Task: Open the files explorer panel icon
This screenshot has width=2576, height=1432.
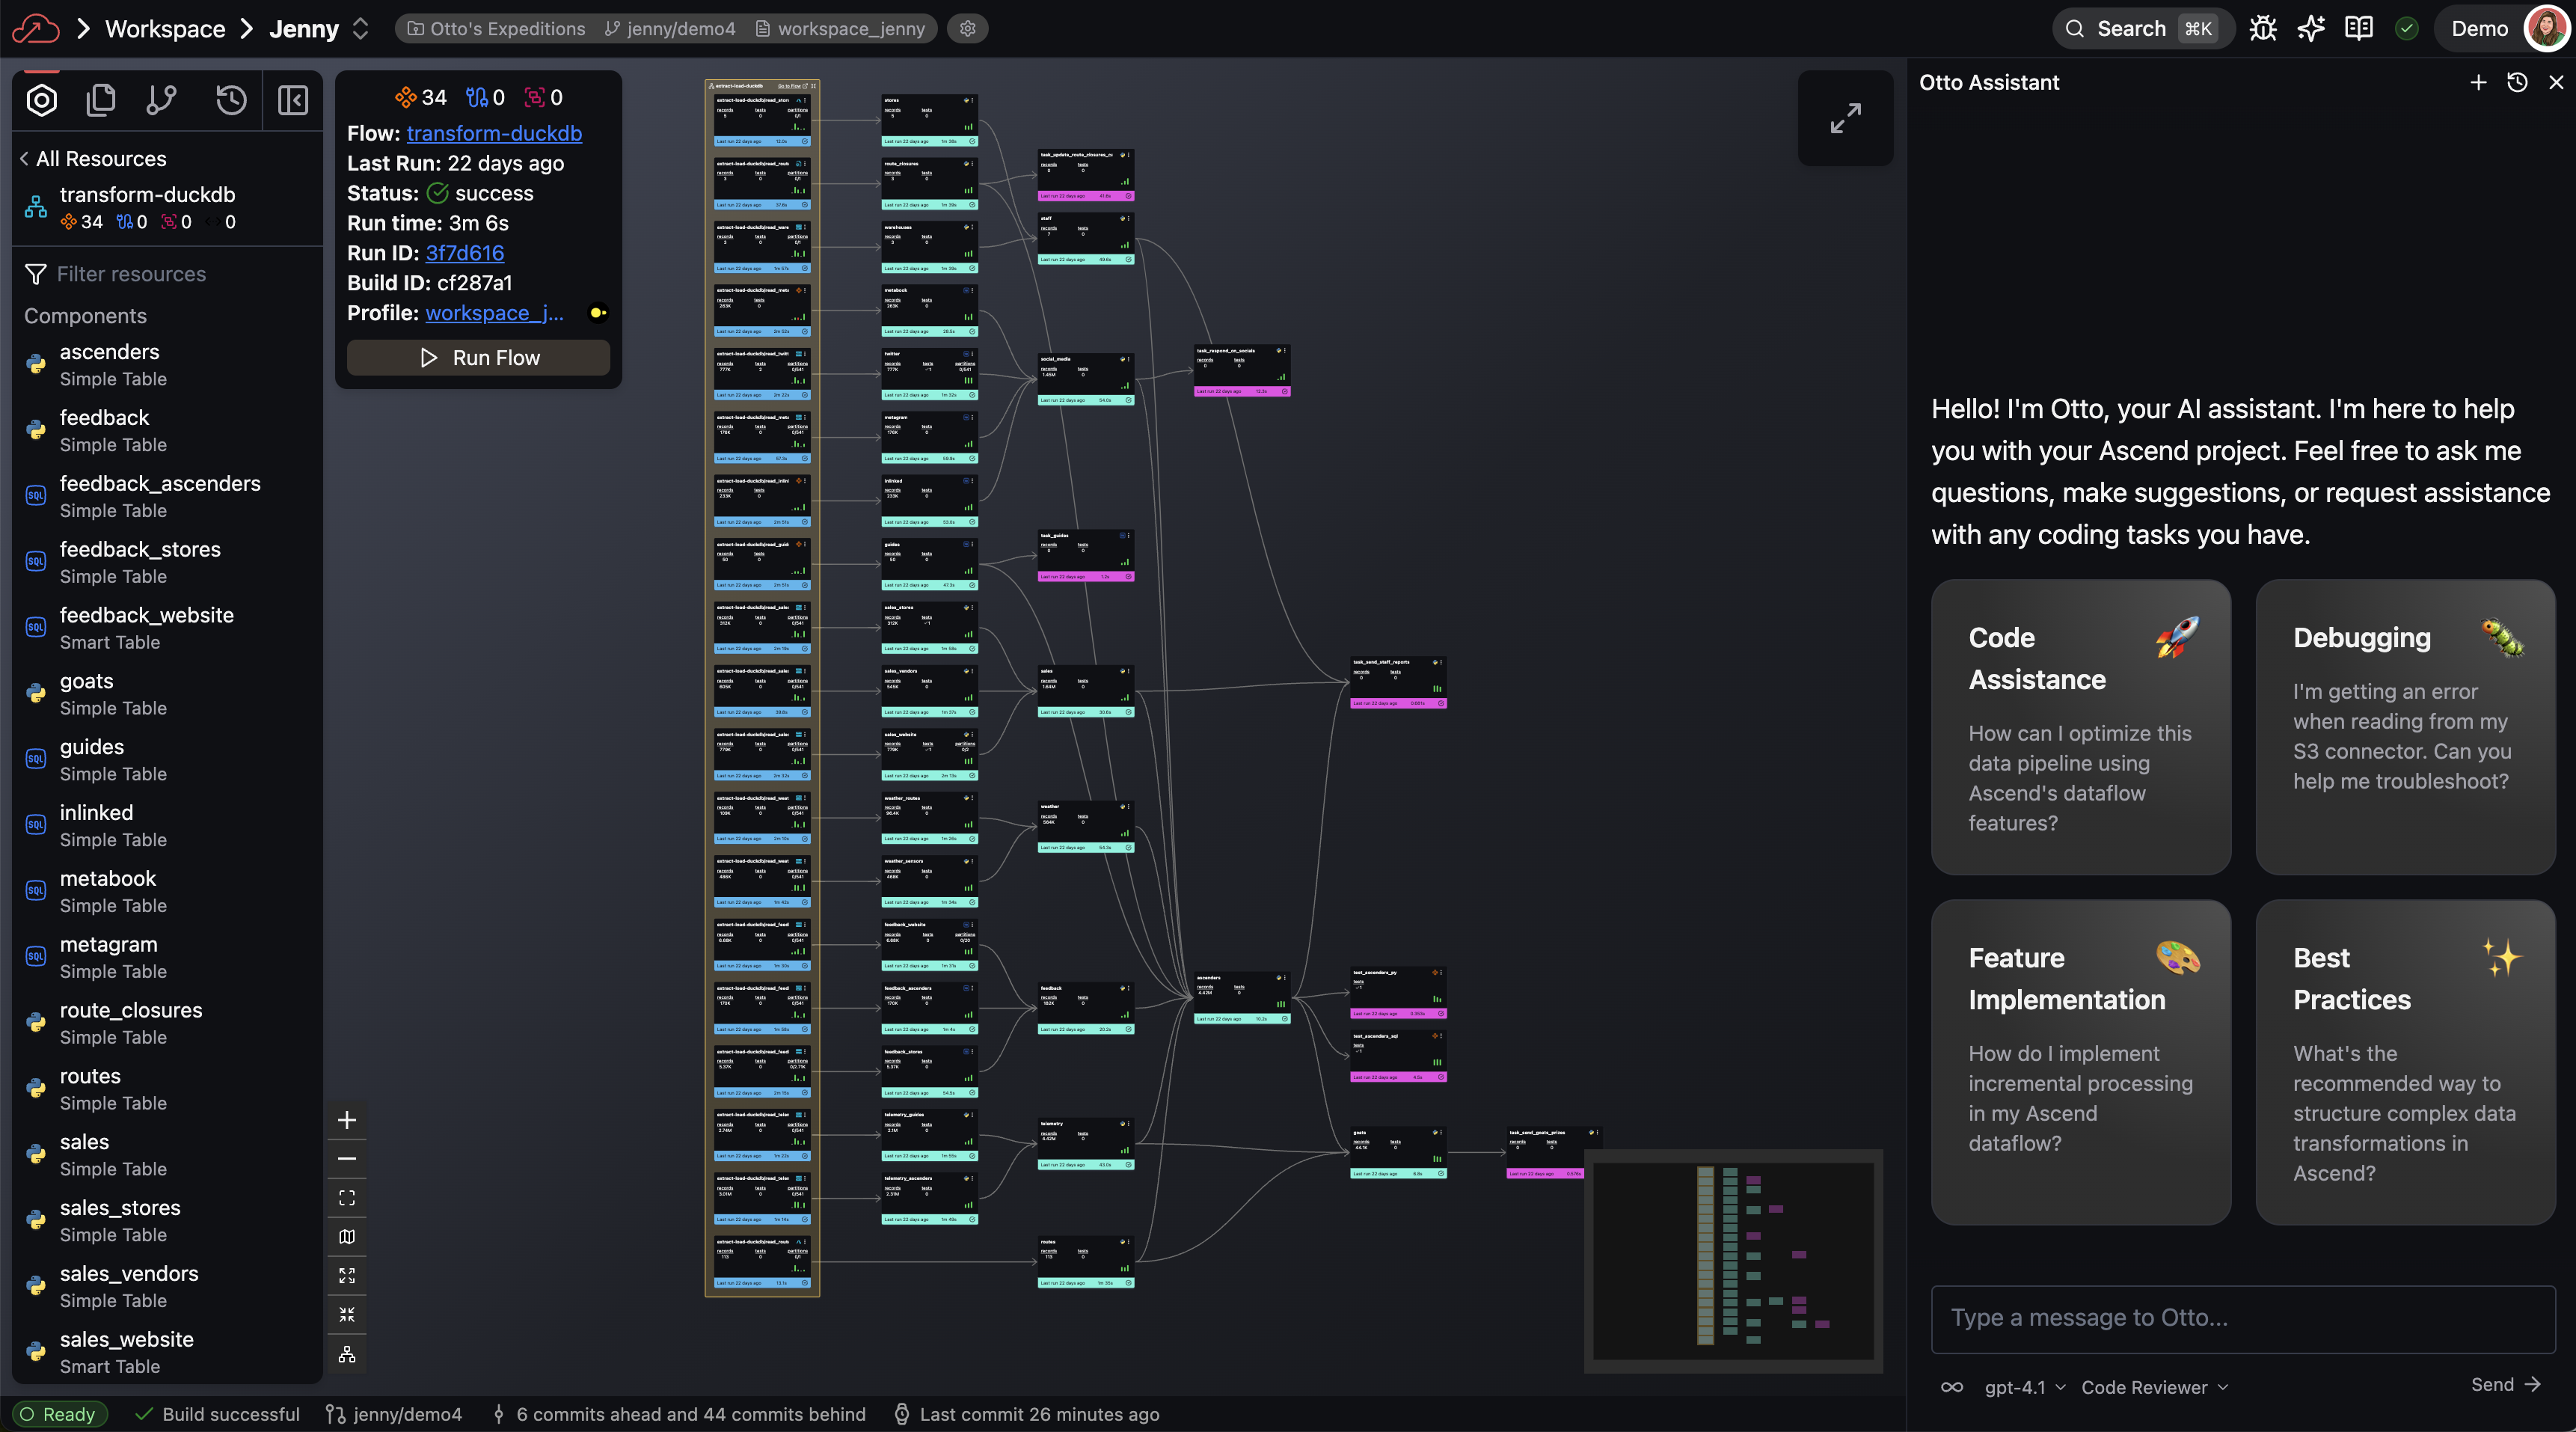Action: pyautogui.click(x=101, y=100)
